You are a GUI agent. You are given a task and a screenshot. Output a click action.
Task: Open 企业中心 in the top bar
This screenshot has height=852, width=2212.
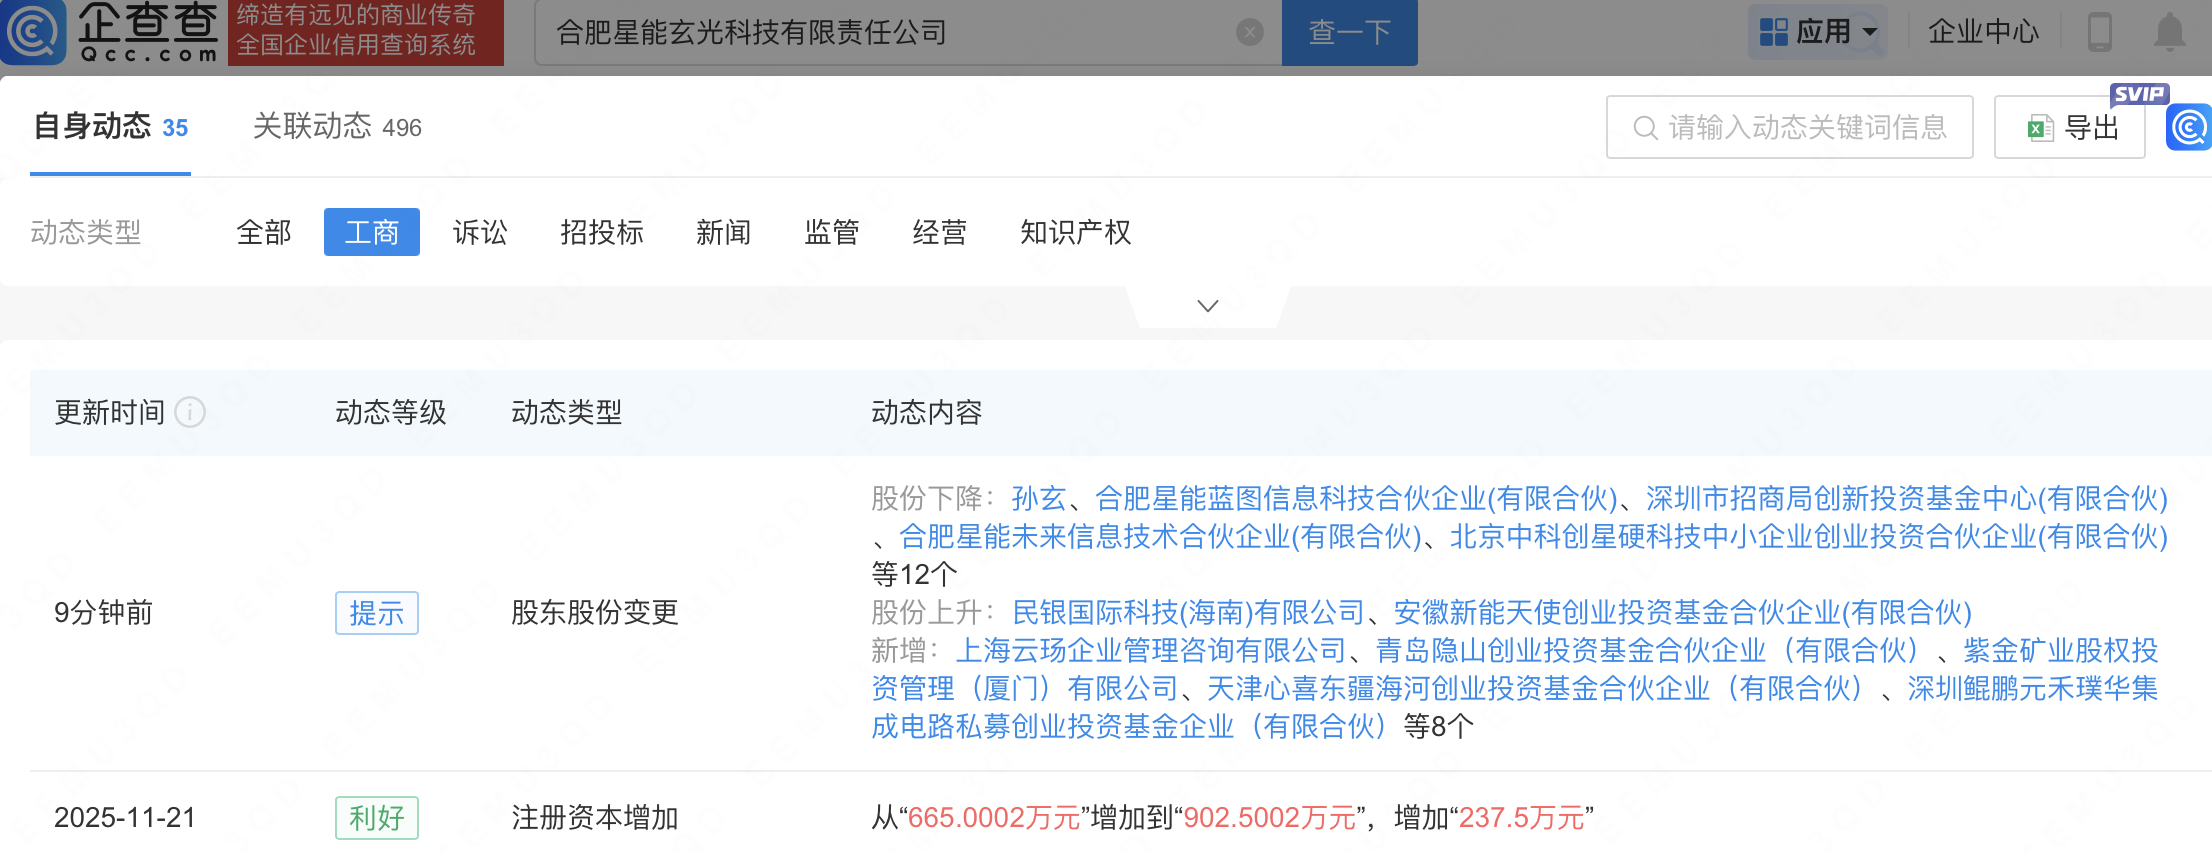coord(1982,32)
